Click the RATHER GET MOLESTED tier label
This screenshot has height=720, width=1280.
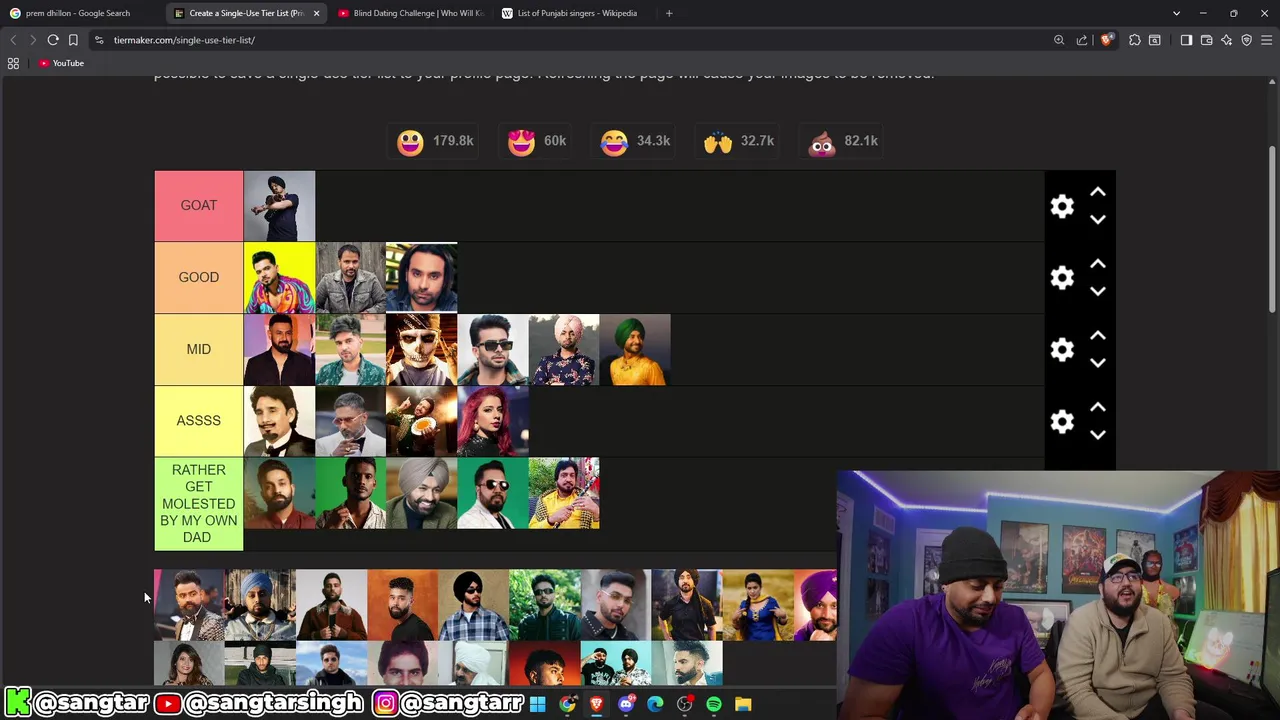(198, 504)
